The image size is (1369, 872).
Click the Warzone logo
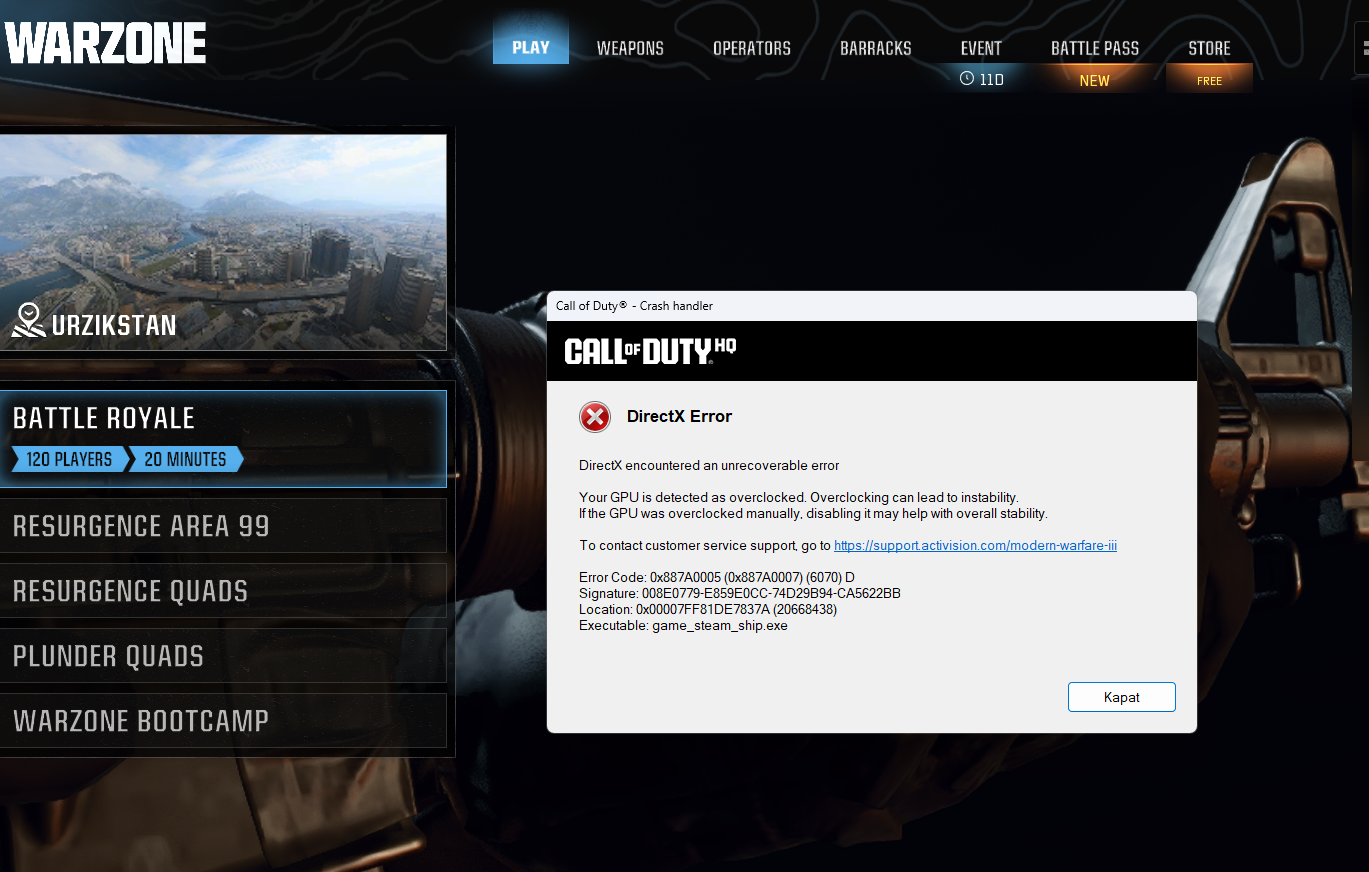(x=105, y=44)
